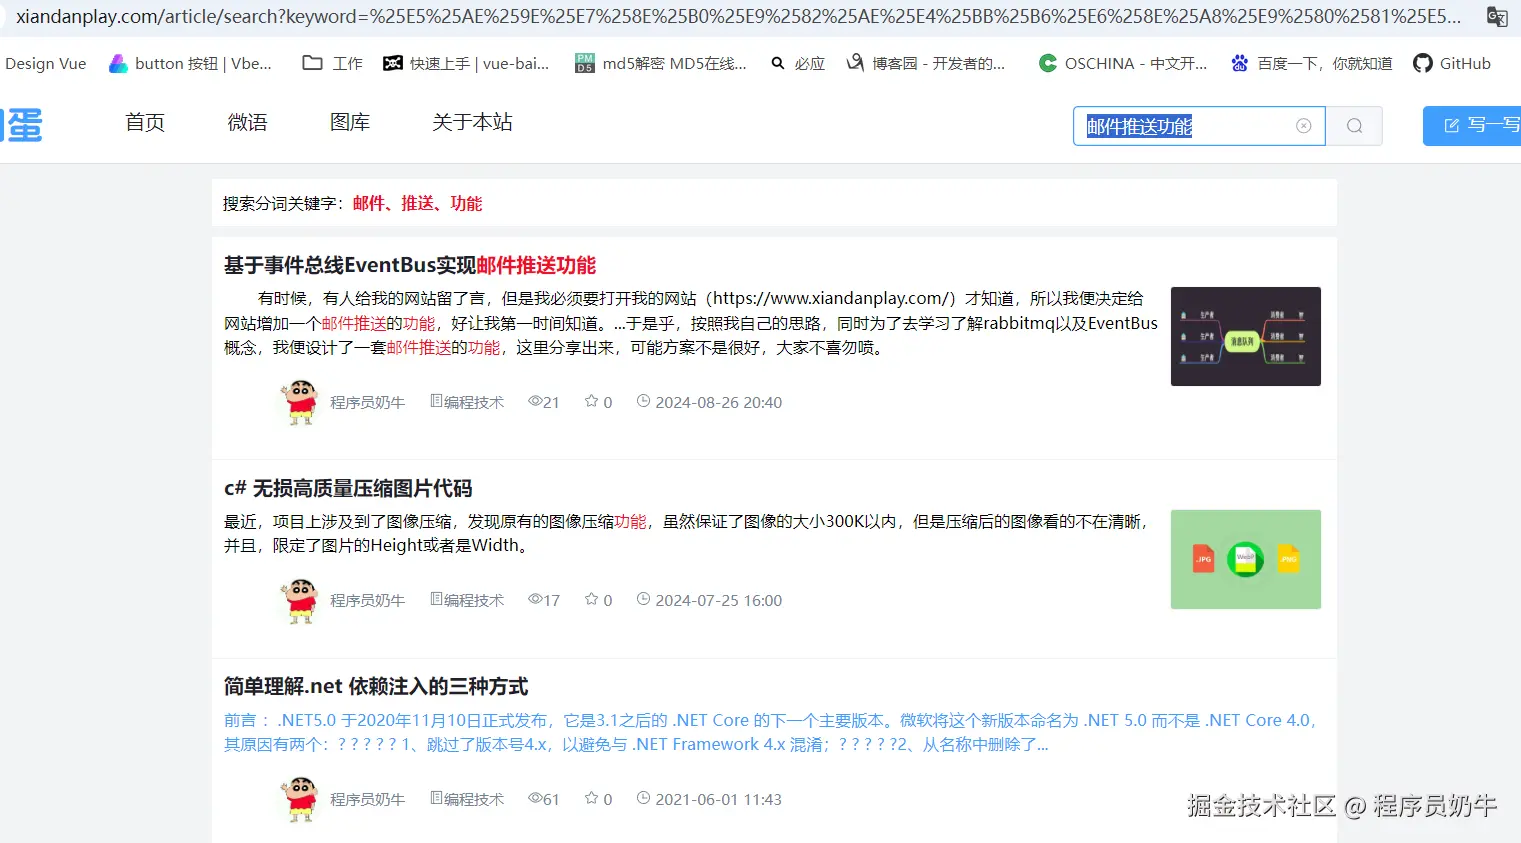Click author avatar in the c# article row
This screenshot has height=843, width=1521.
pos(299,600)
